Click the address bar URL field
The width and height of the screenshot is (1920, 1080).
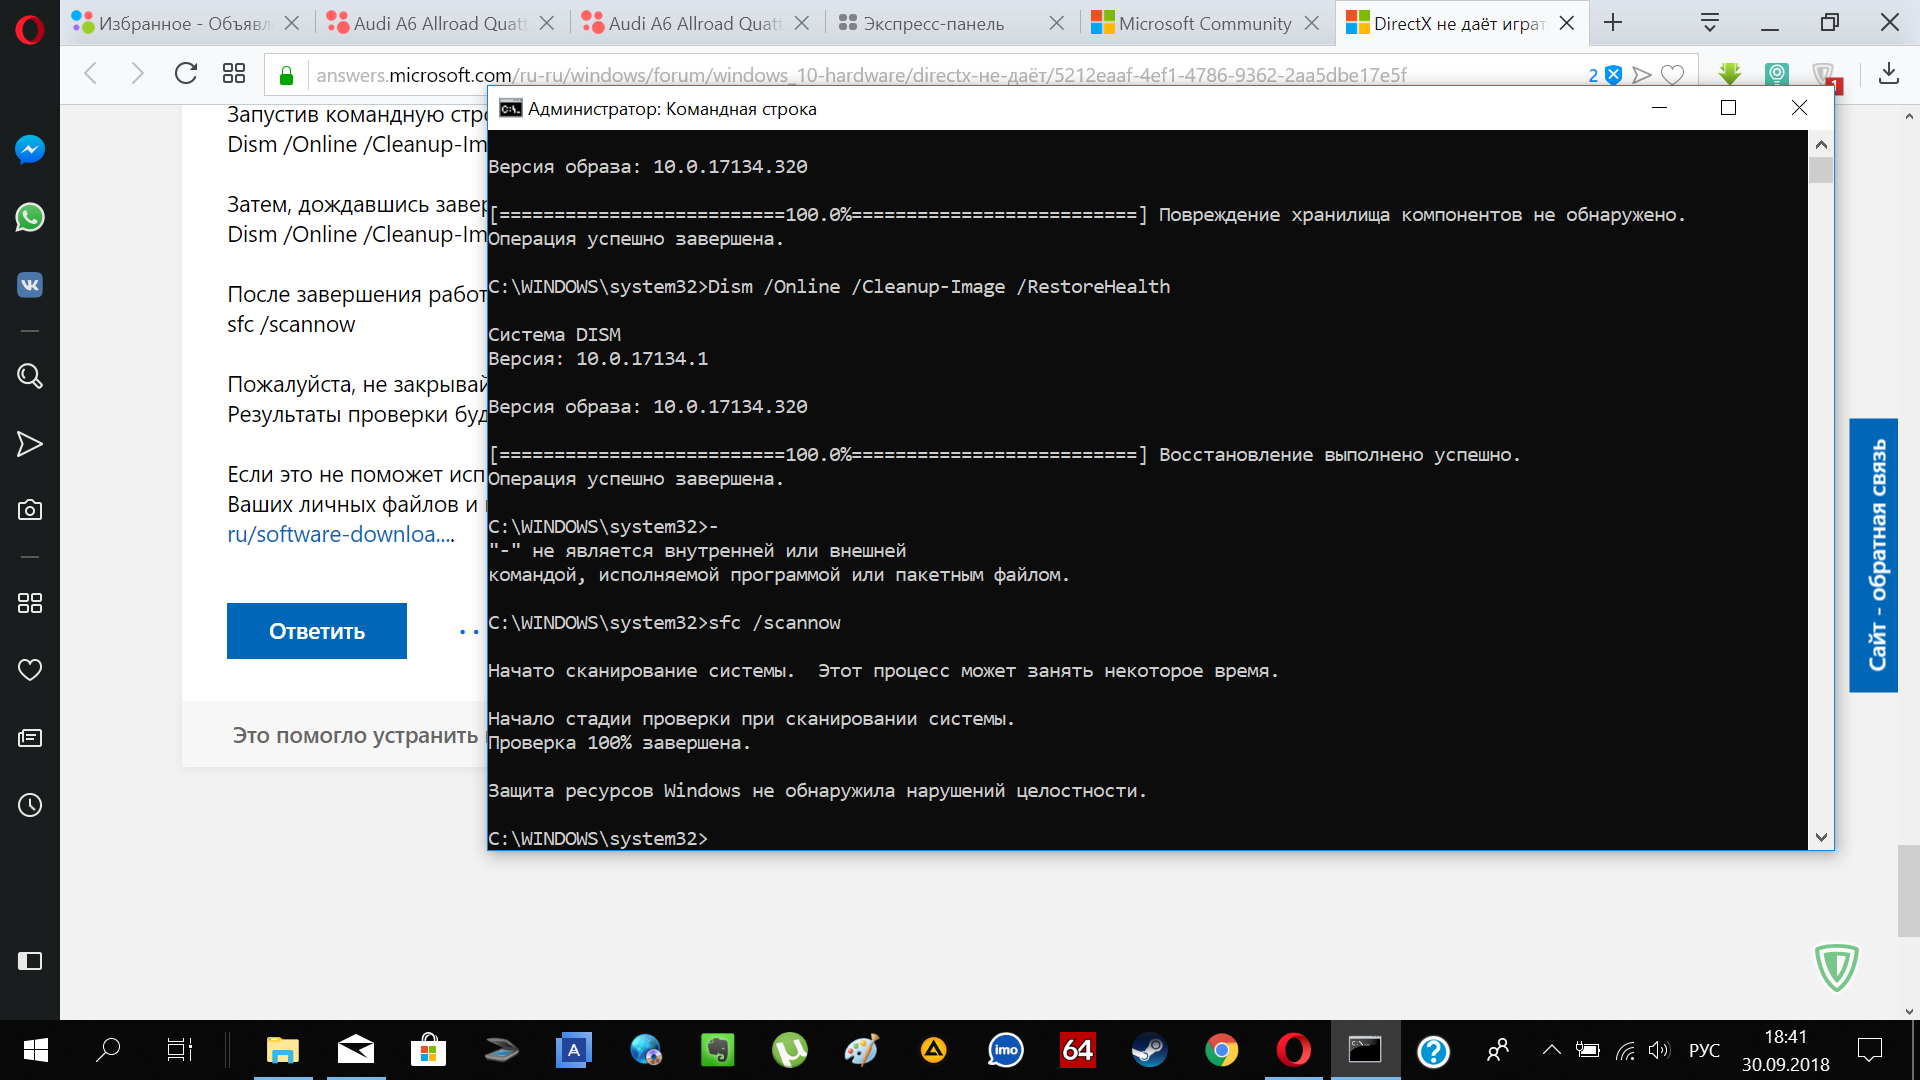tap(861, 75)
